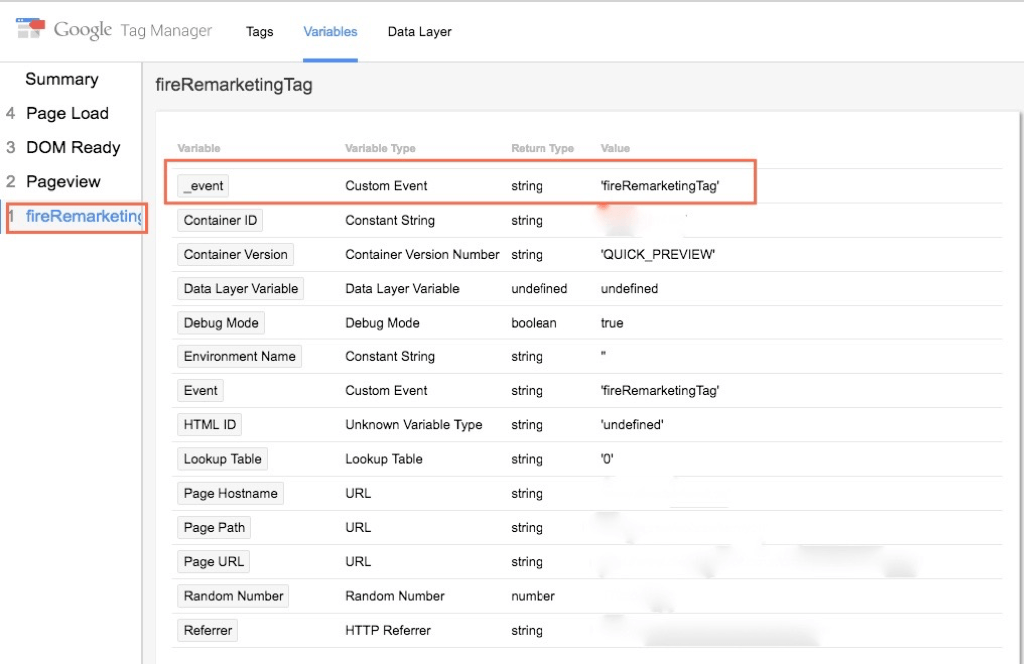Viewport: 1024px width, 664px height.
Task: Select the Page Load event
Action: tap(67, 113)
